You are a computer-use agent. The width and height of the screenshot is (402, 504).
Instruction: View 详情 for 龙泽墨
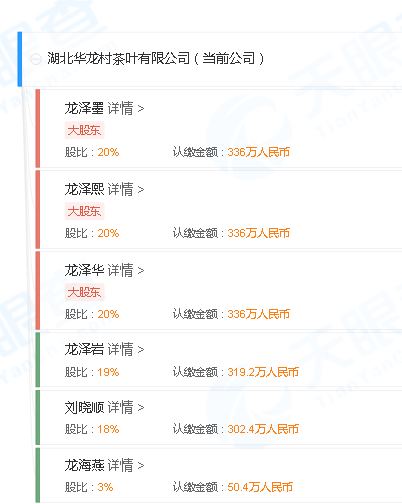click(126, 108)
